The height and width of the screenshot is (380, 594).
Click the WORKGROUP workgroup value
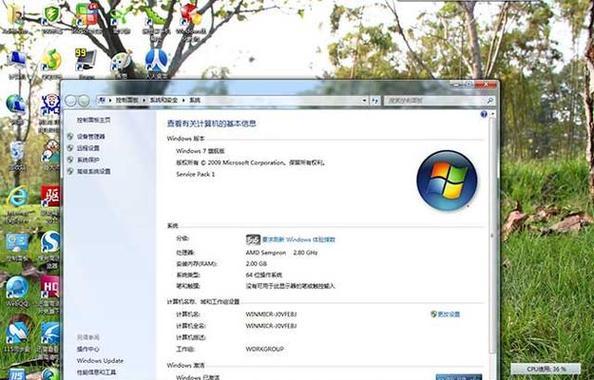(x=264, y=349)
